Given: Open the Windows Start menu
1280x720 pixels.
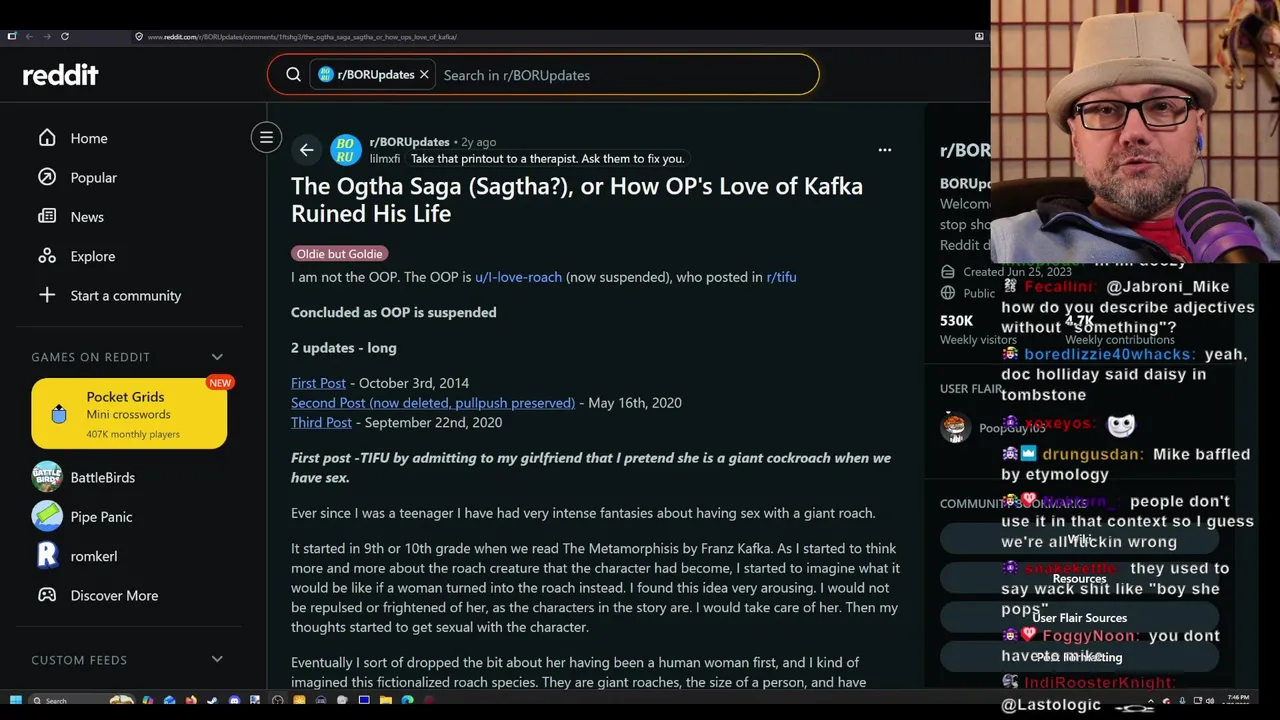Looking at the screenshot, I should point(16,700).
